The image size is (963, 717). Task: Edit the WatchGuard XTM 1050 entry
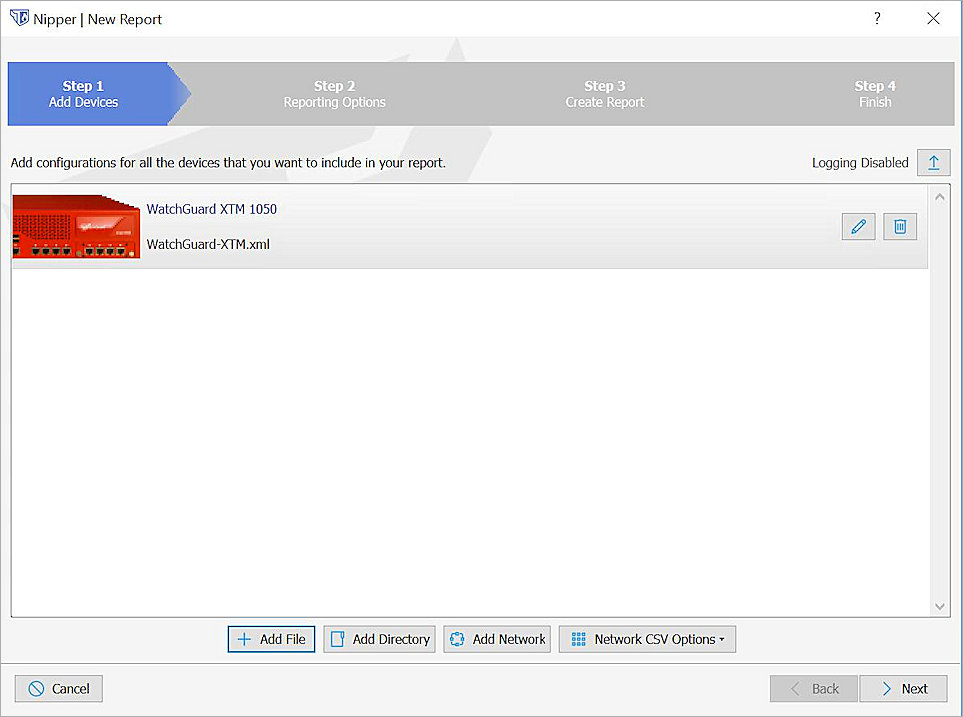coord(858,226)
